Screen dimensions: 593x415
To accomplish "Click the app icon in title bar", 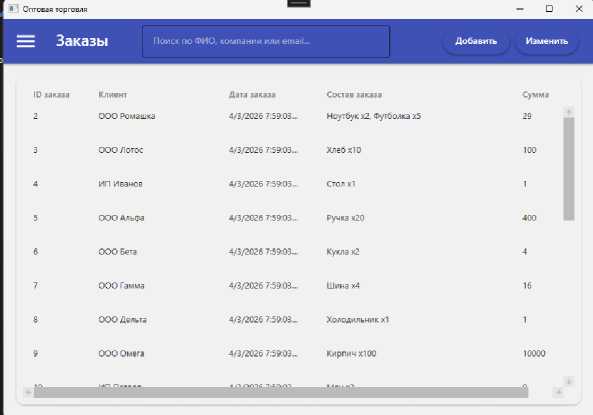I will pyautogui.click(x=12, y=9).
